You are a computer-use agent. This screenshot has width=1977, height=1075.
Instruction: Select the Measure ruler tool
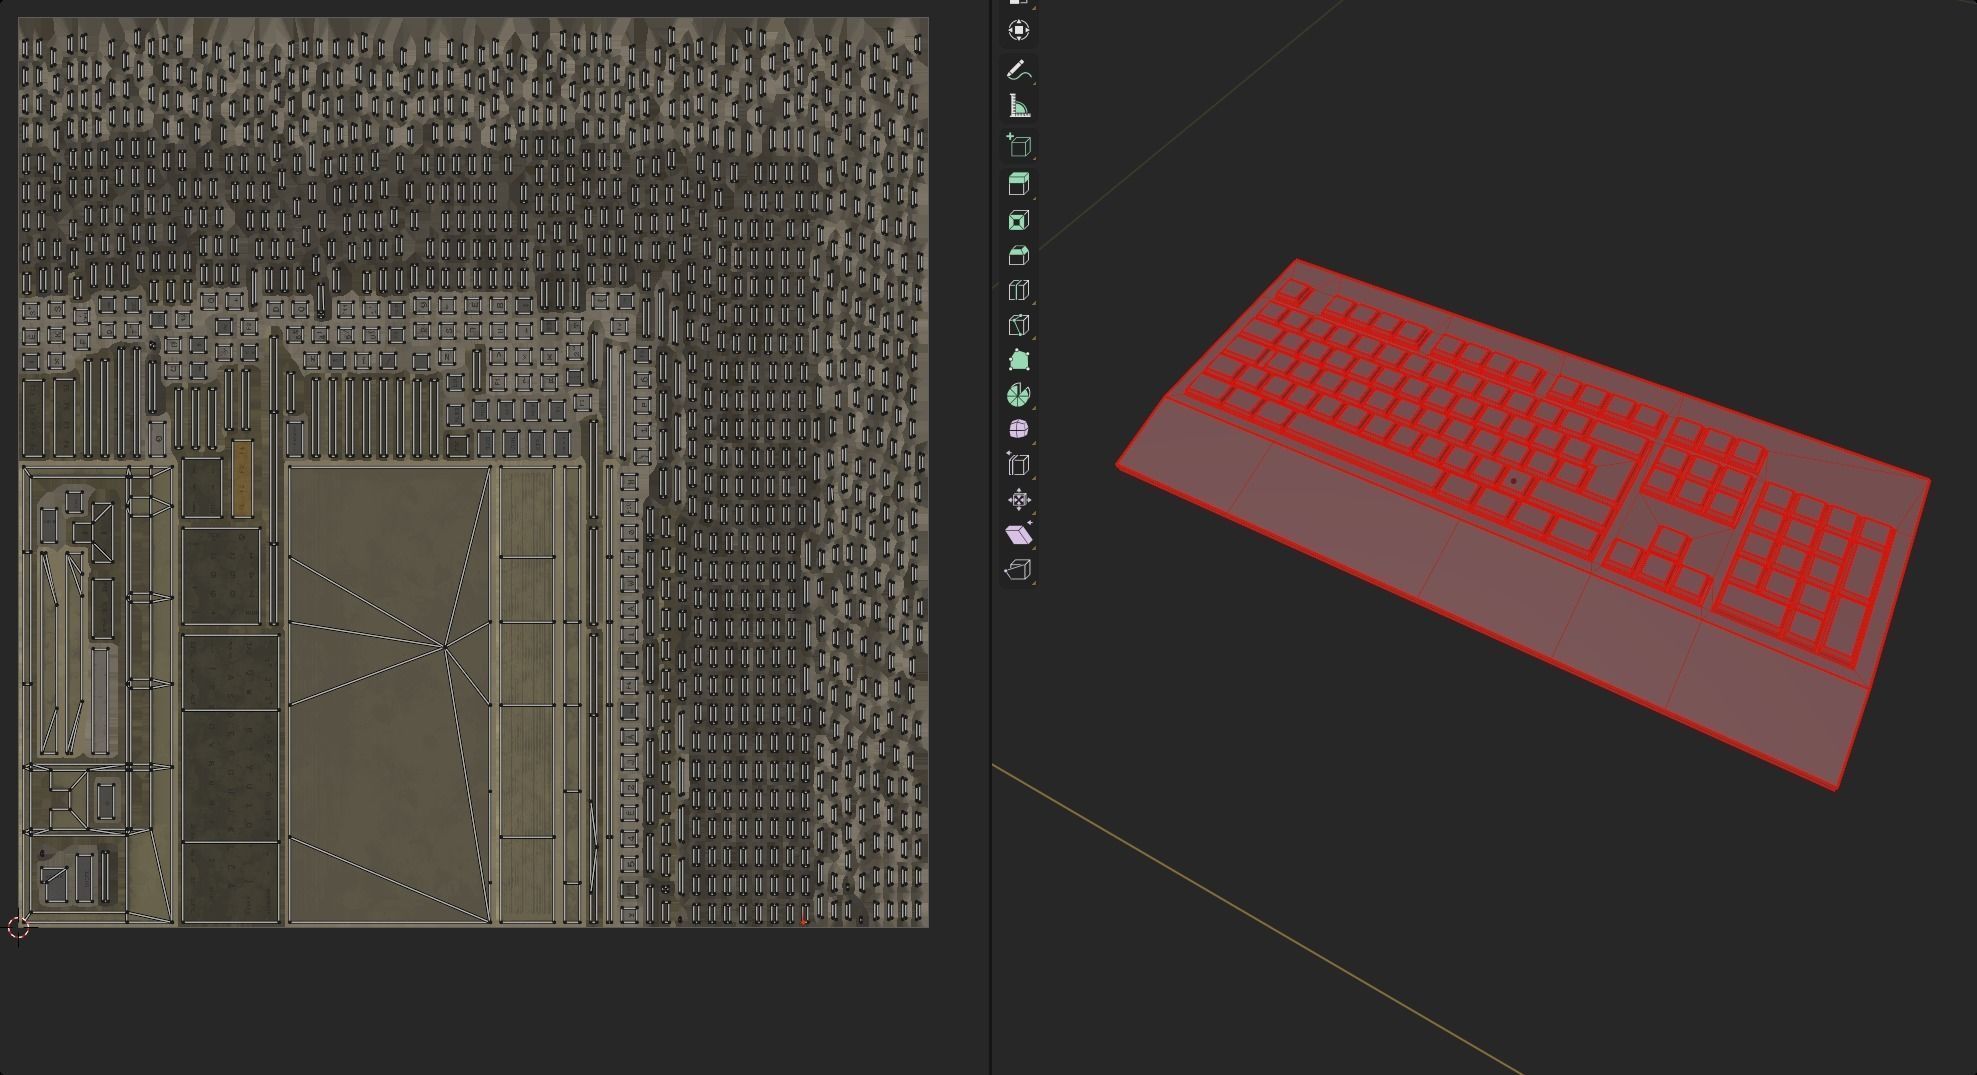(1018, 106)
